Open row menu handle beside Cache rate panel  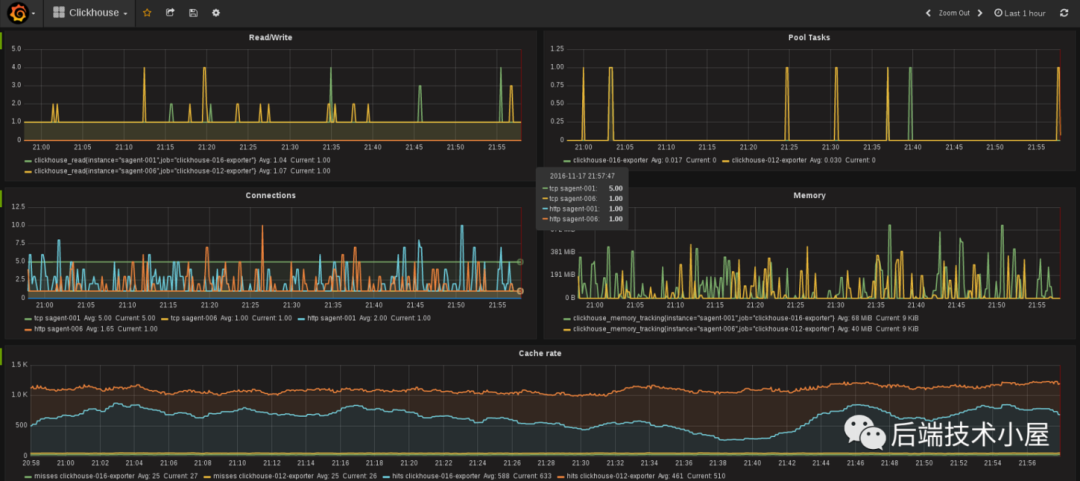point(1,356)
